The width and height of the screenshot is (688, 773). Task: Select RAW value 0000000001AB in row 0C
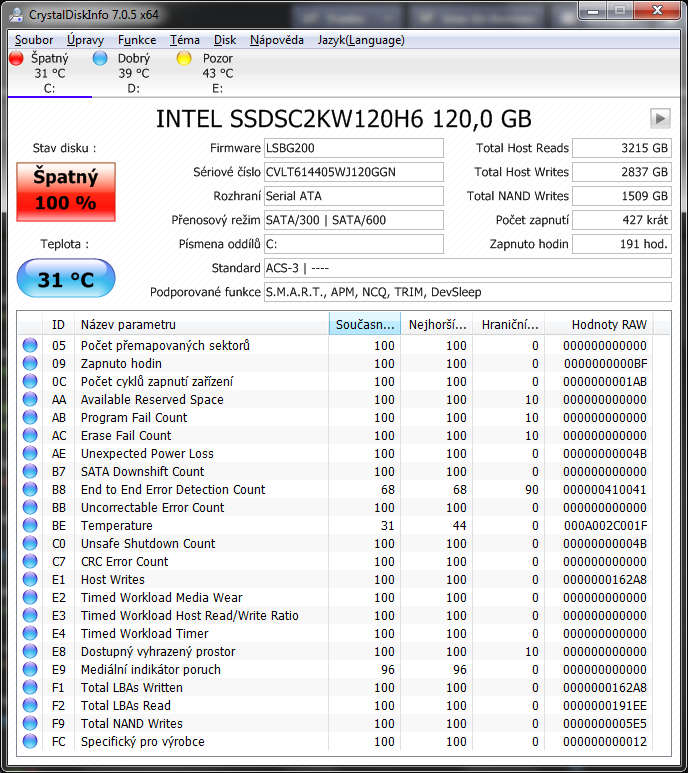[x=605, y=382]
